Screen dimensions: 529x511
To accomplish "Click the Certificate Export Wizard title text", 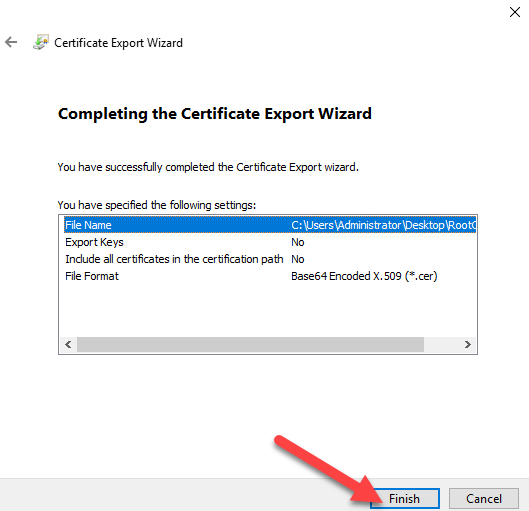I will coord(118,43).
